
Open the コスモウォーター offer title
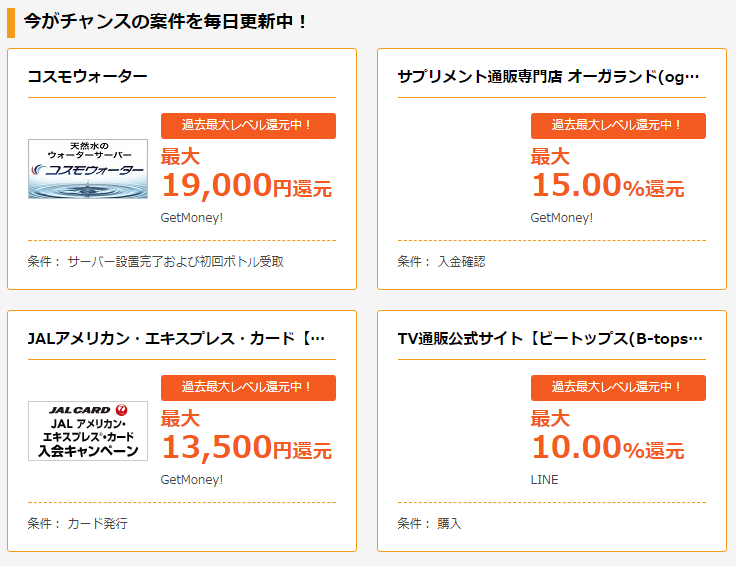(x=88, y=76)
